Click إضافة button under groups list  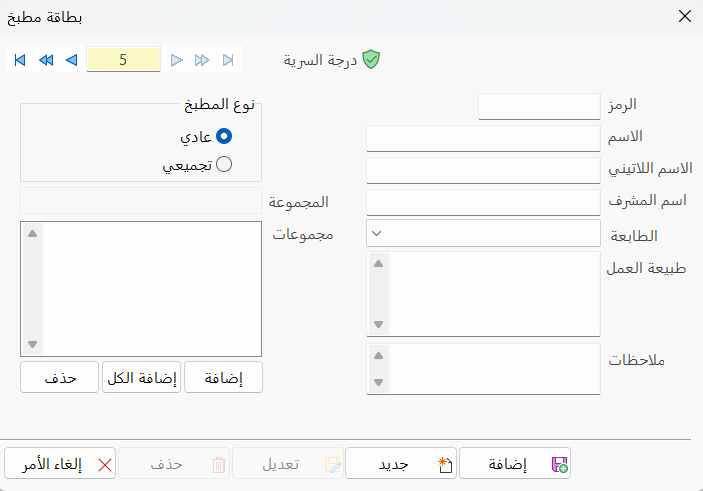click(x=223, y=378)
